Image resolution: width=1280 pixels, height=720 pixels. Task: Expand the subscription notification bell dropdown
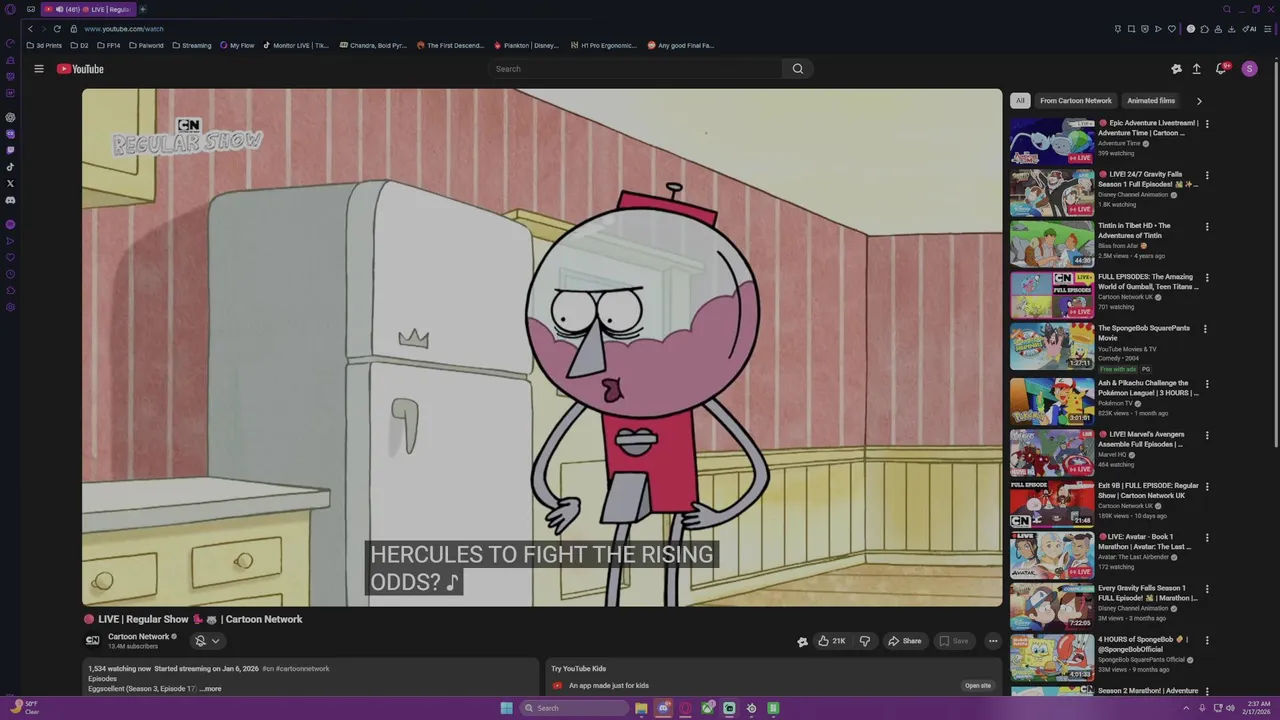[207, 641]
